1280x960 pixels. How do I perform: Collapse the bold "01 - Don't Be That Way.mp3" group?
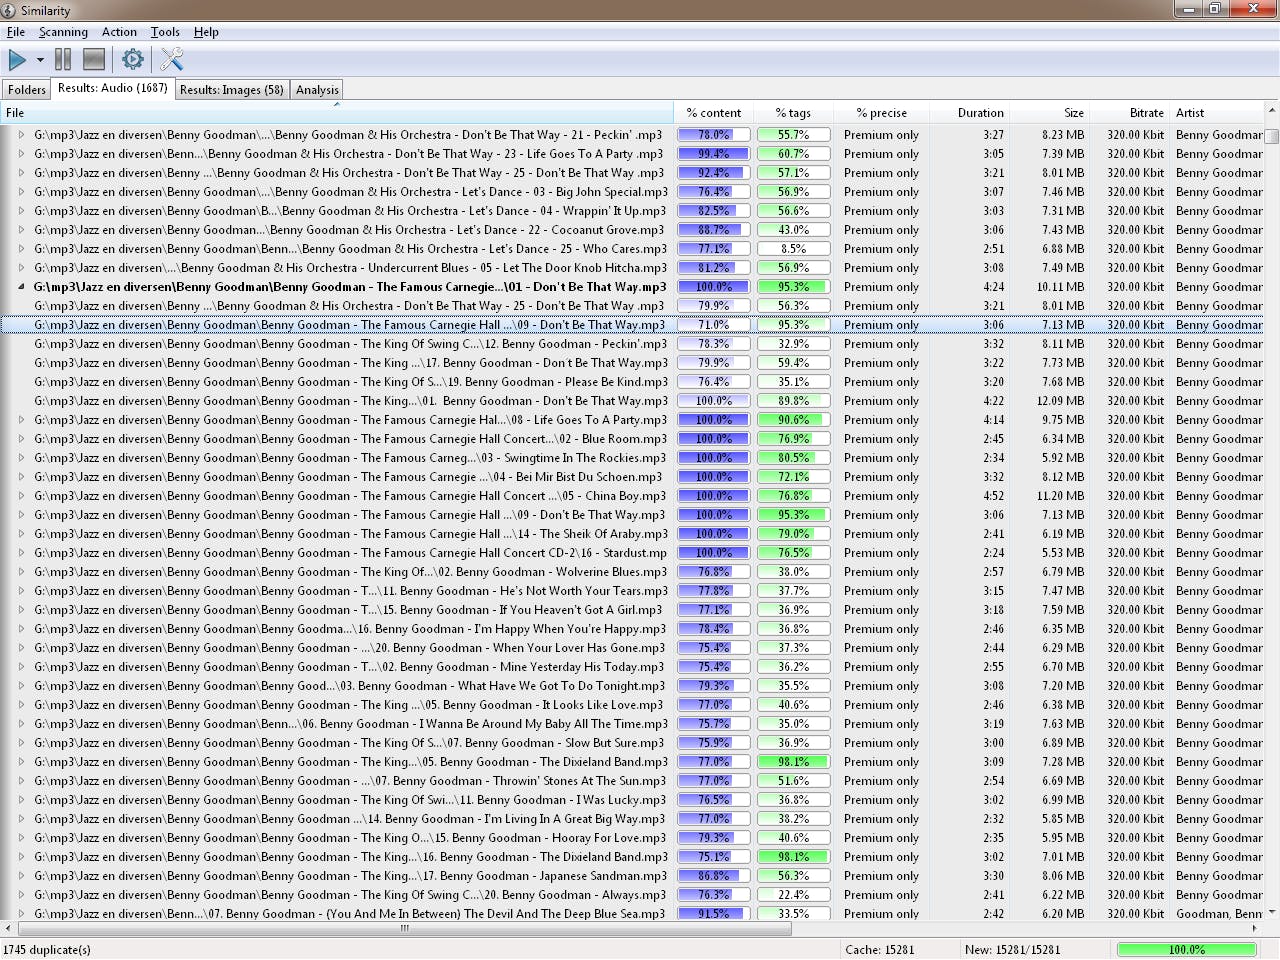[x=21, y=287]
